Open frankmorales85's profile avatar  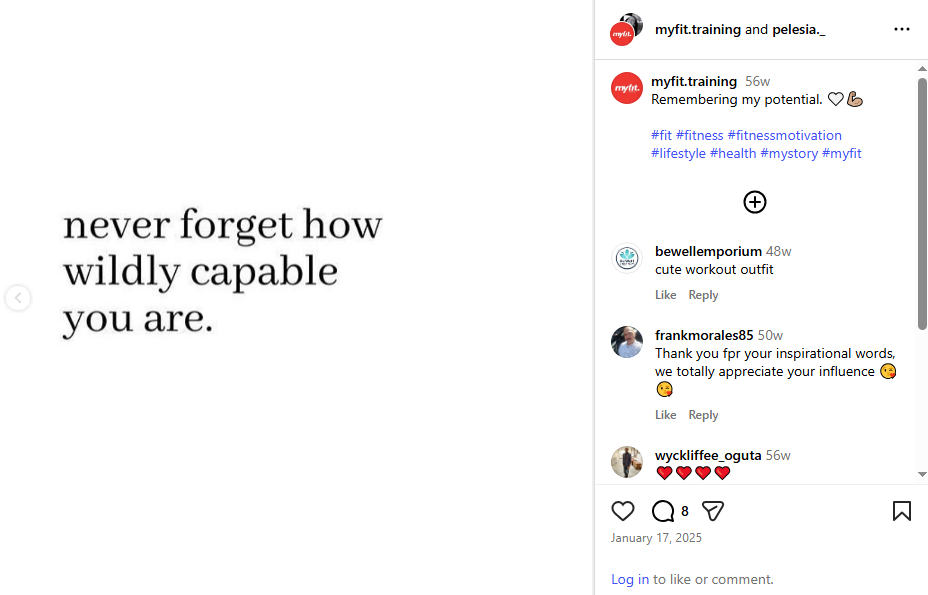tap(626, 342)
